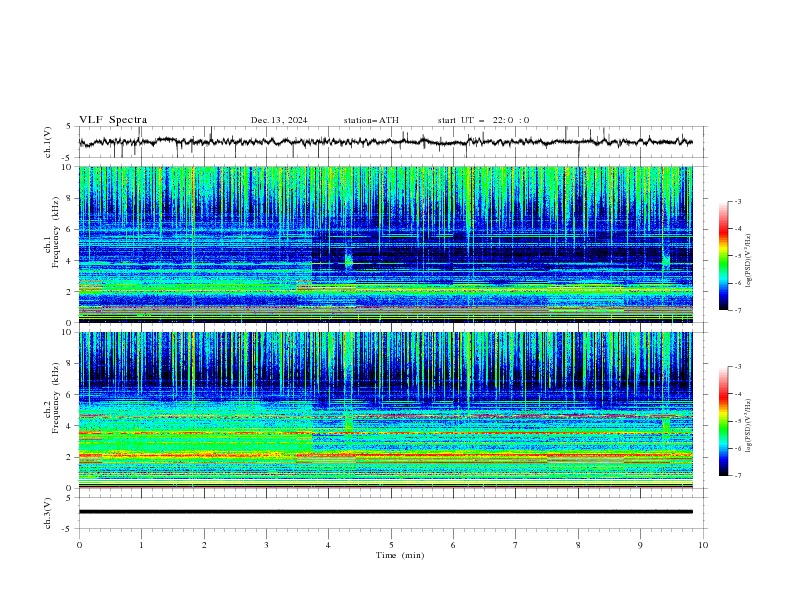
Task: Click the ch.2 spectrogram color bar
Action: pos(723,421)
